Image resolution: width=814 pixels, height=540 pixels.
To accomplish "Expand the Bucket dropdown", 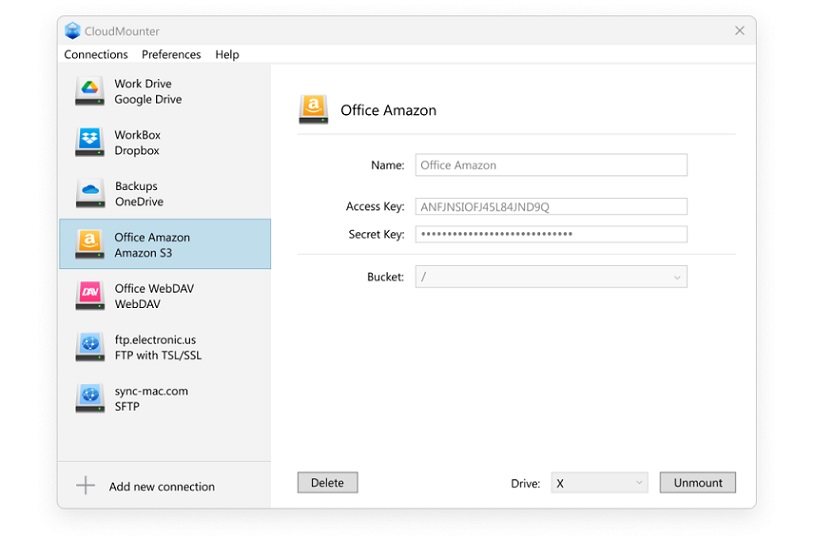I will tap(551, 277).
